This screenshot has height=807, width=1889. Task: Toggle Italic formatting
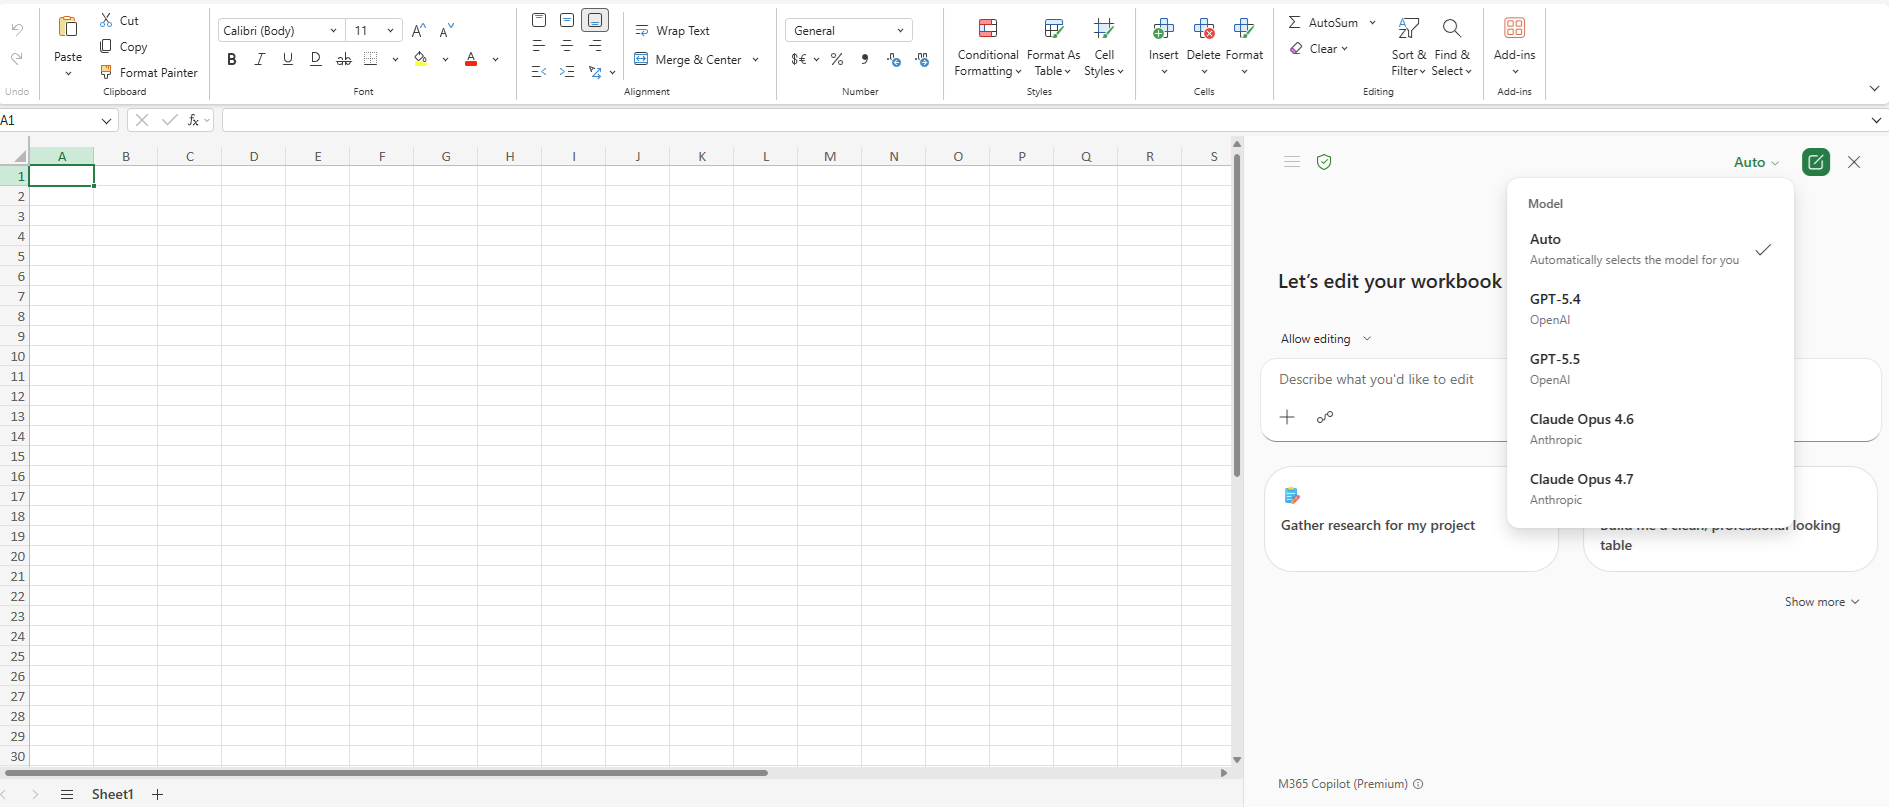tap(260, 59)
